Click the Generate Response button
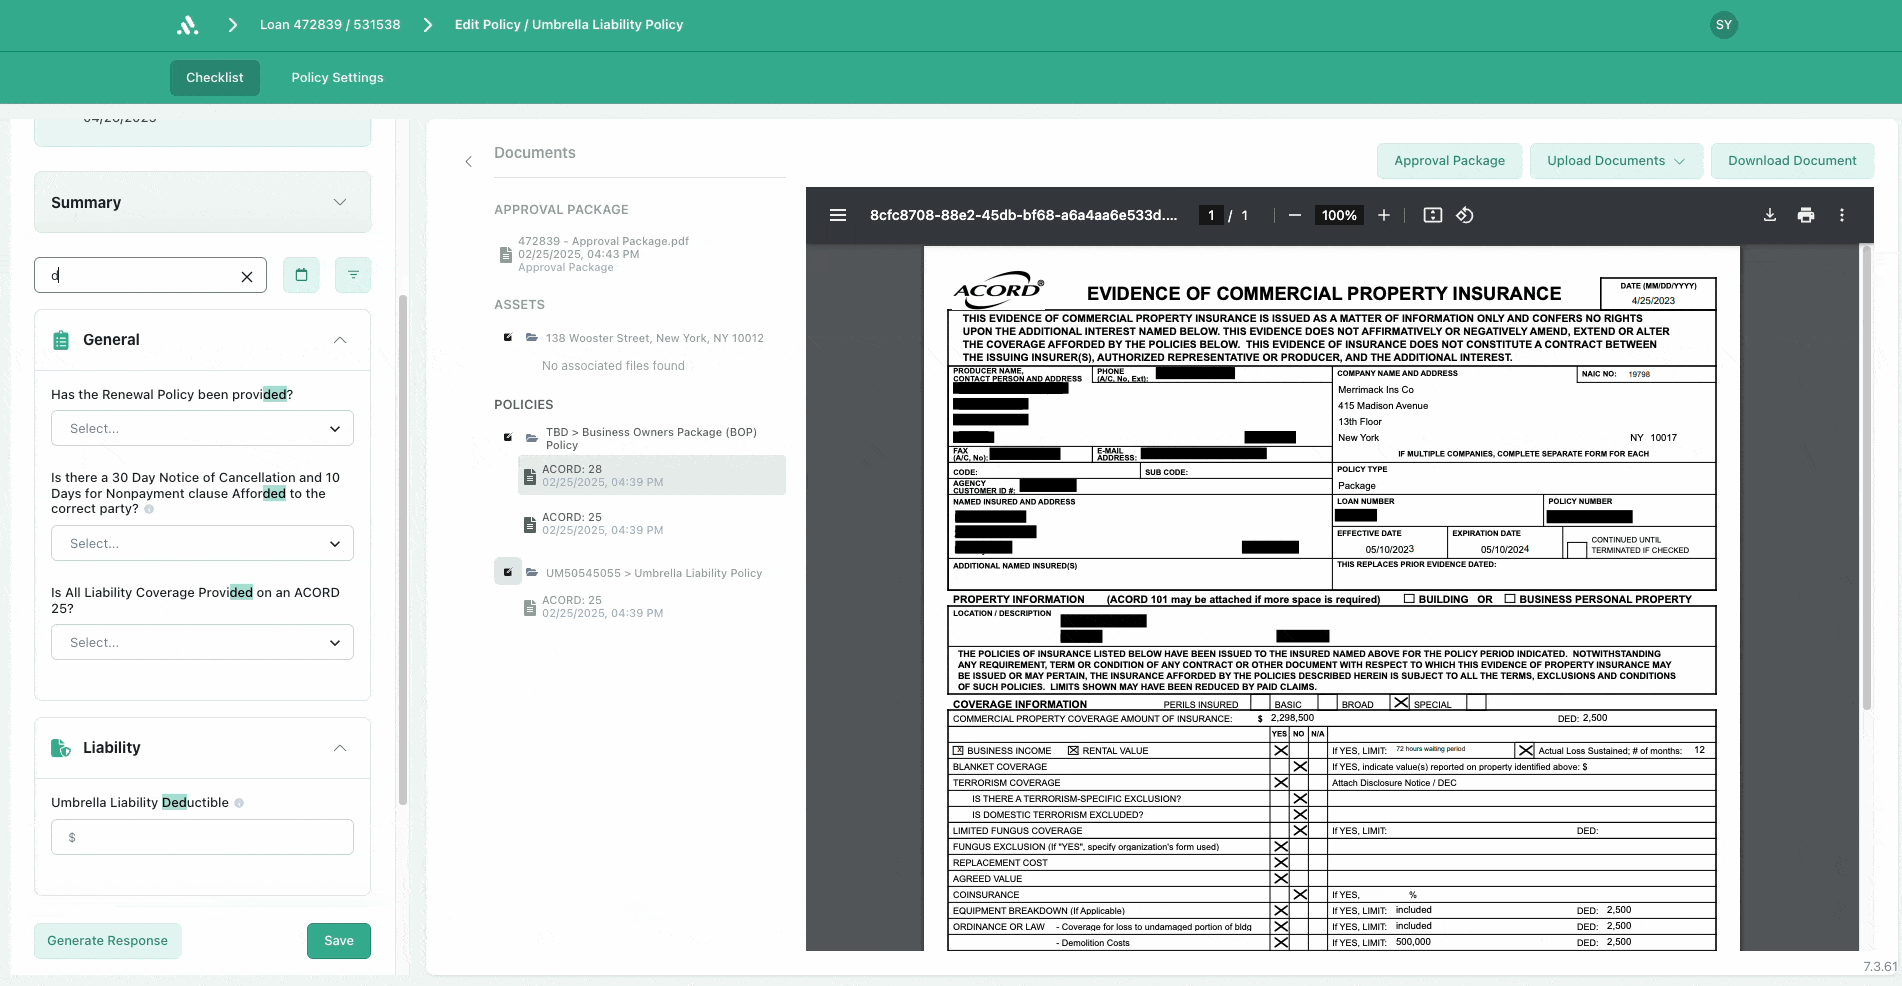 pos(108,941)
